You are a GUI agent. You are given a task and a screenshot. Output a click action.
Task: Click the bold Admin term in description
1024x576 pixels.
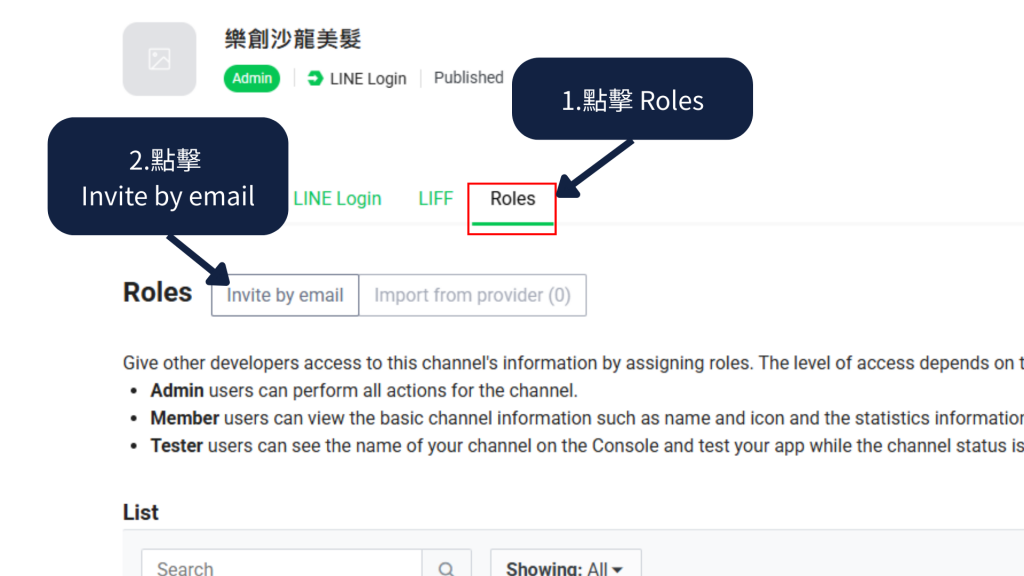(x=177, y=390)
